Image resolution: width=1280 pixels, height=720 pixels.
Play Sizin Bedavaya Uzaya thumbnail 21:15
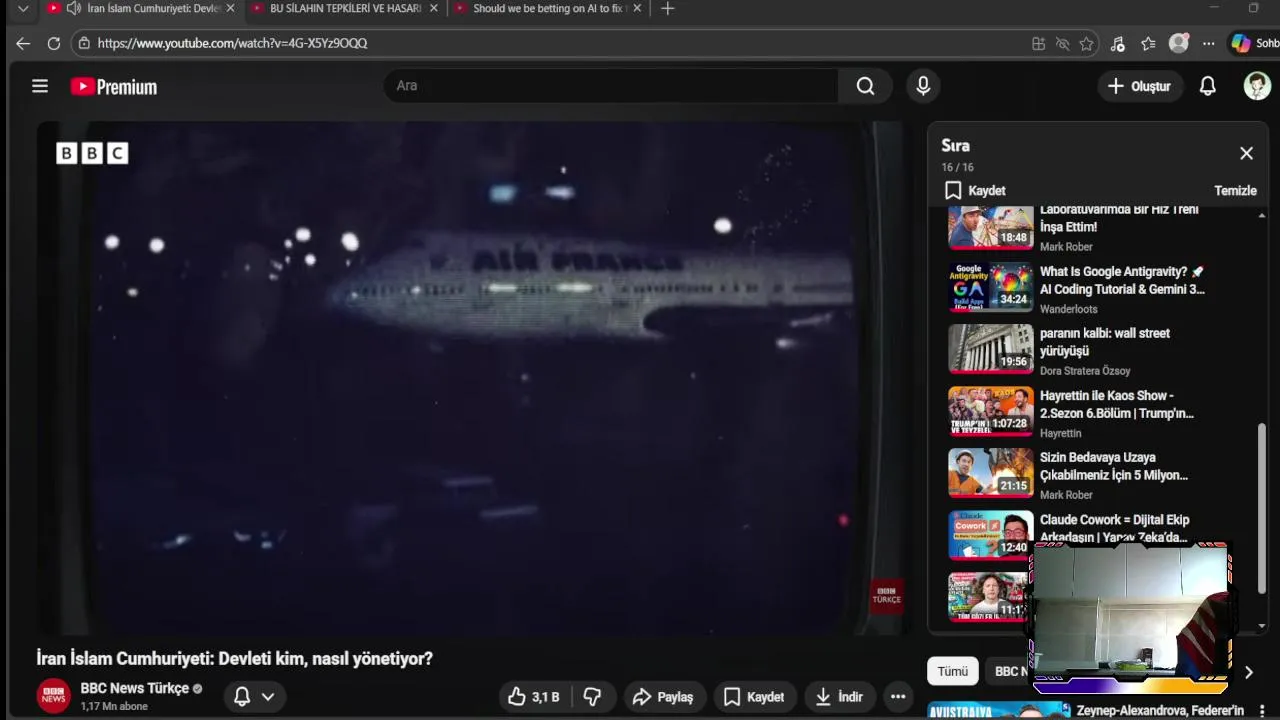(x=991, y=474)
